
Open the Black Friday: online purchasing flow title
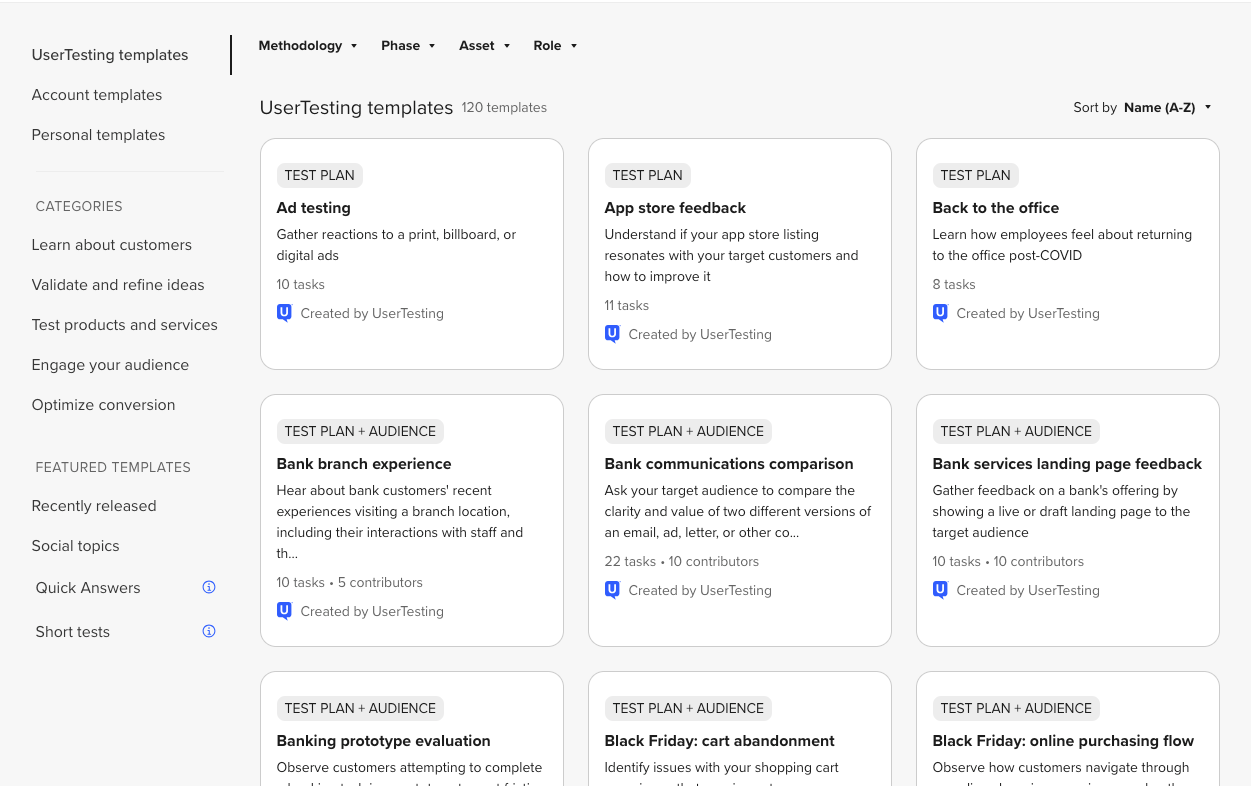(x=1063, y=741)
